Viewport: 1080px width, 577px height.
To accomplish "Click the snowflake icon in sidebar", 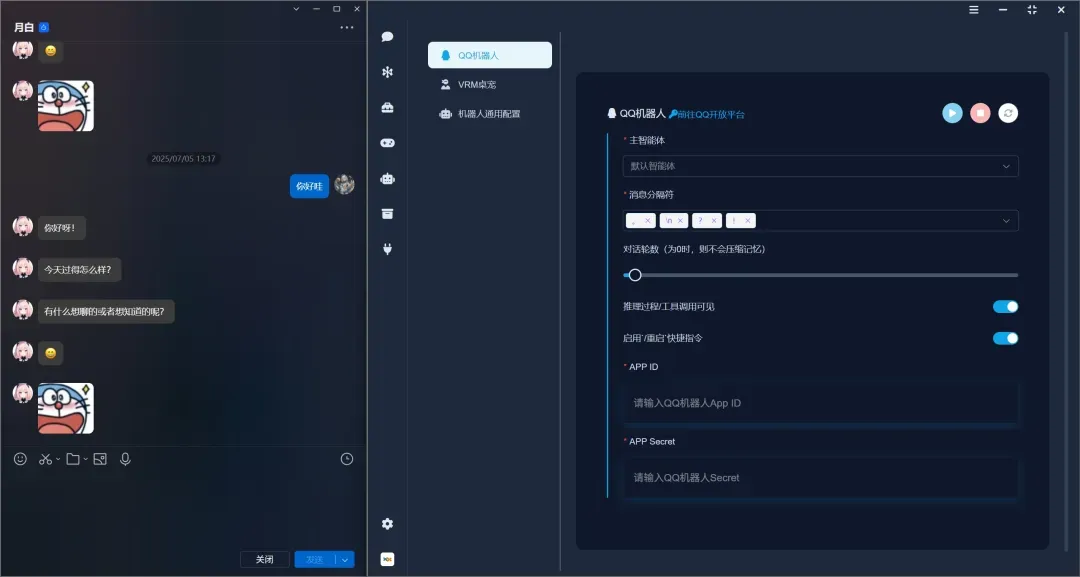I will [x=387, y=72].
